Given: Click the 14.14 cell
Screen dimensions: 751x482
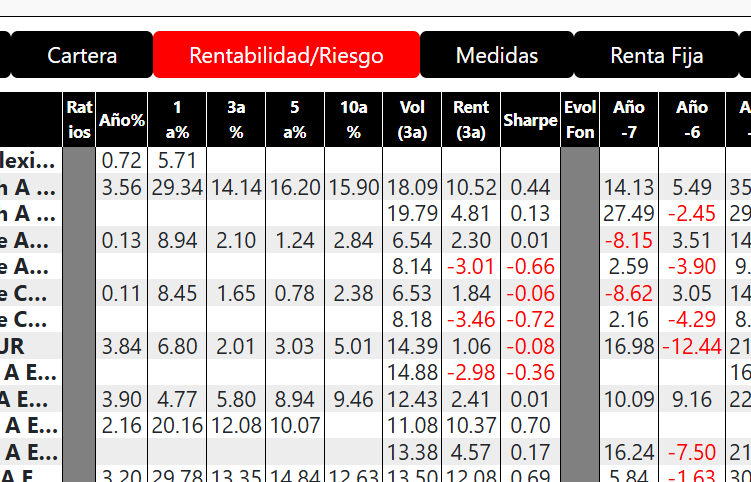Looking at the screenshot, I should [x=236, y=187].
